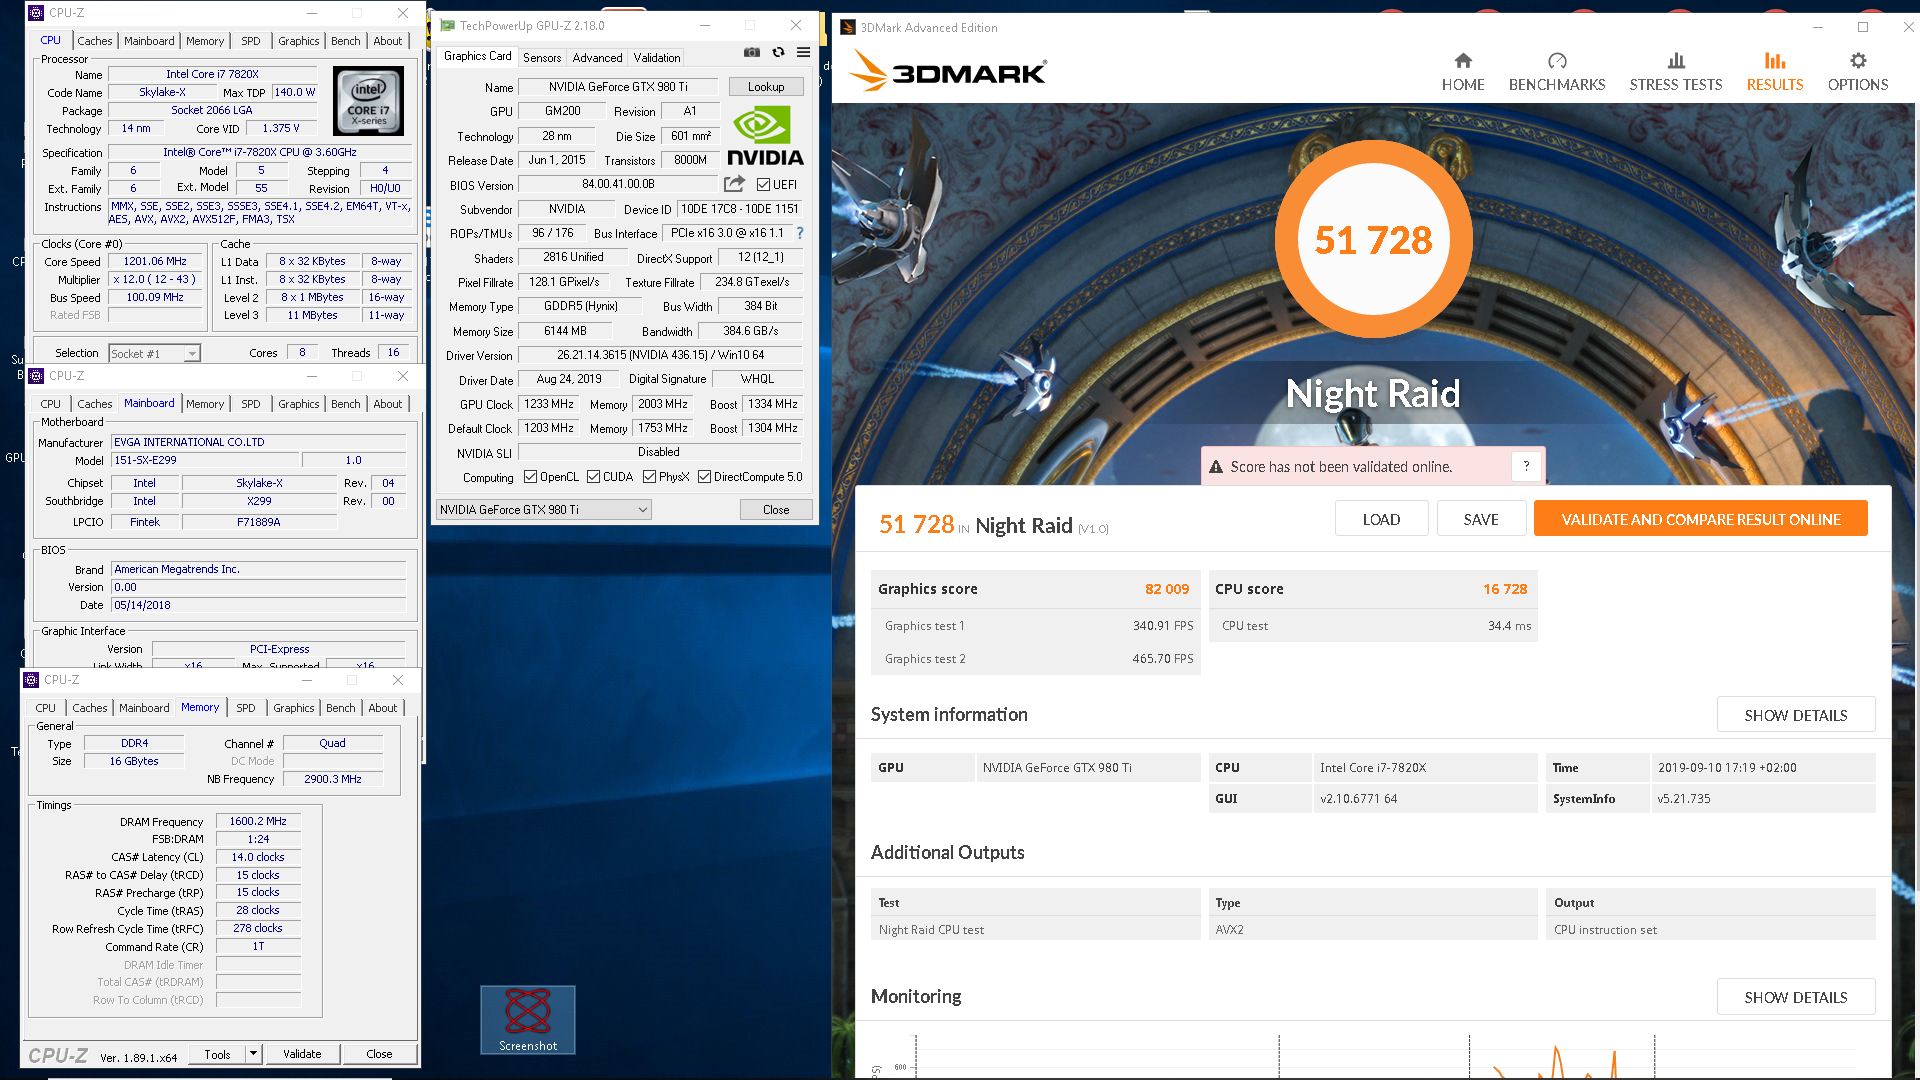The image size is (1920, 1080).
Task: Toggle the DirectCompute 5.0 checkbox
Action: [x=704, y=477]
